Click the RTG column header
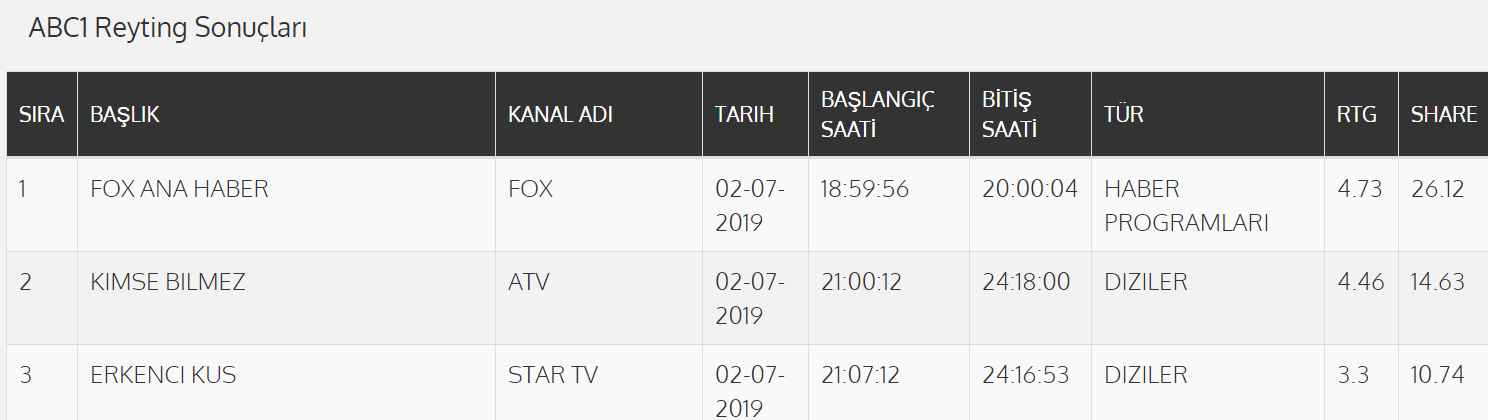Screen dimensions: 1488x420 coord(1357,114)
